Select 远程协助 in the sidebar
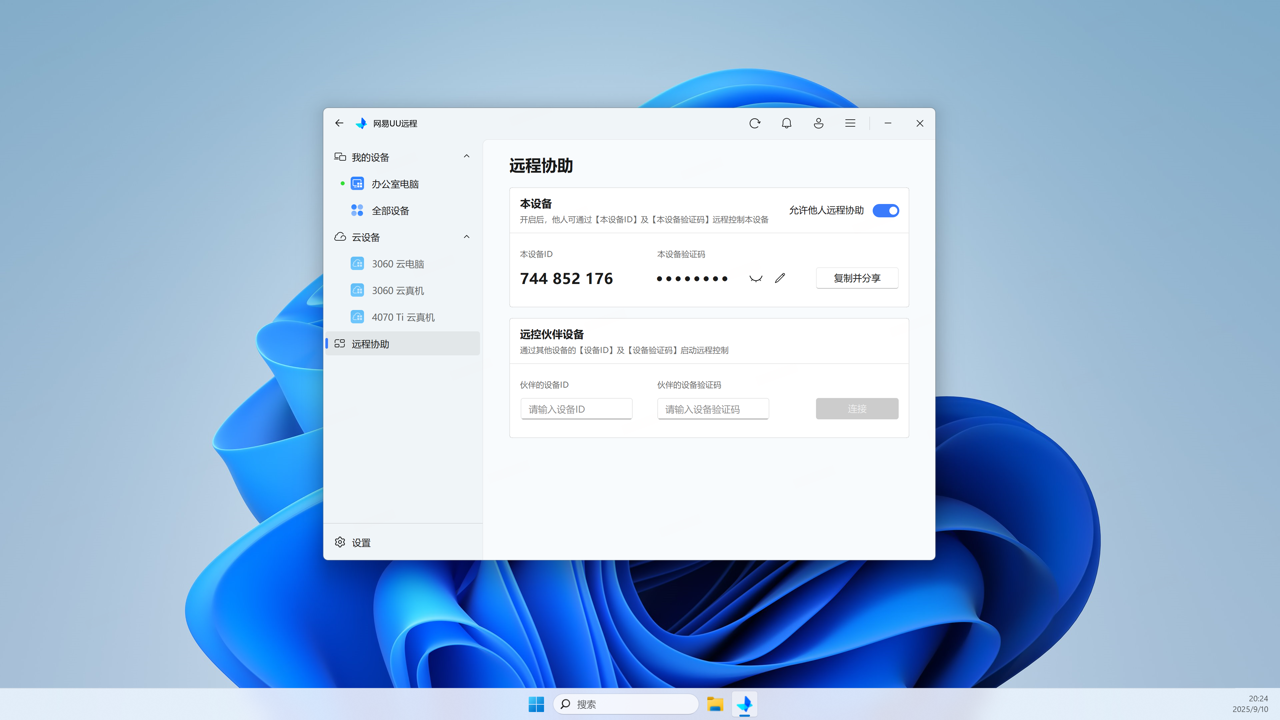The width and height of the screenshot is (1280, 720). (370, 343)
